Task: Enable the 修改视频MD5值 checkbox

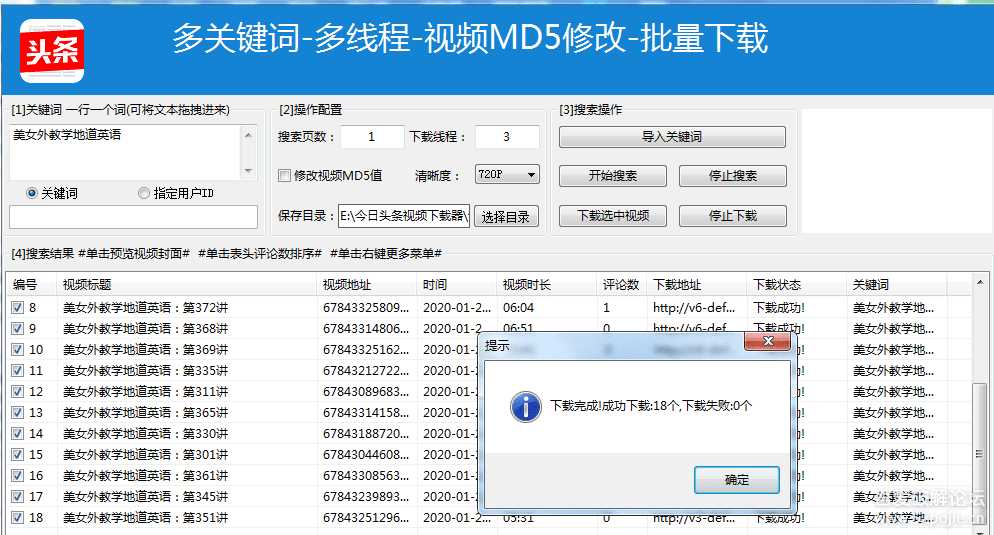Action: (284, 176)
